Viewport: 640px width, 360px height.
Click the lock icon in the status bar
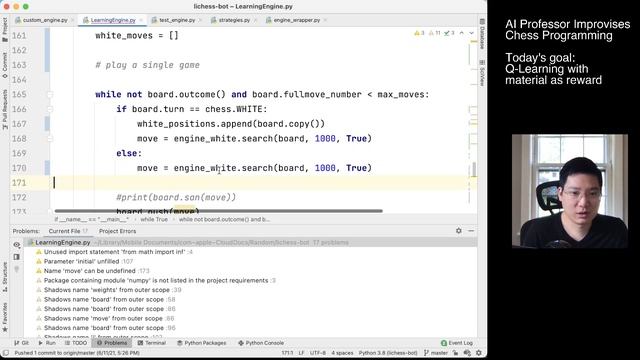[x=456, y=353]
